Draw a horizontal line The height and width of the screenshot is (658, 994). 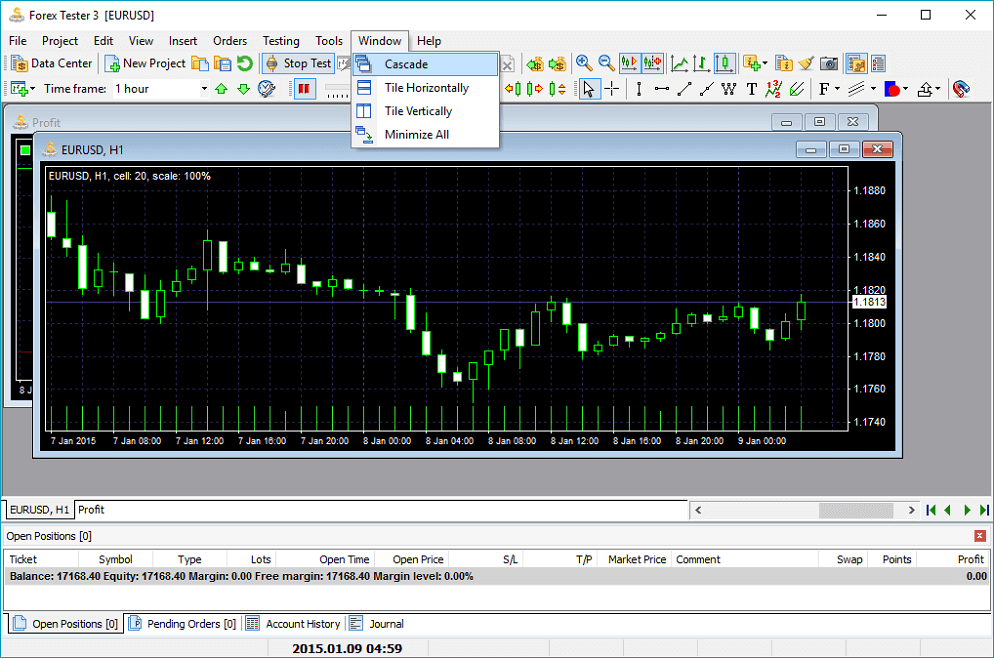point(662,89)
